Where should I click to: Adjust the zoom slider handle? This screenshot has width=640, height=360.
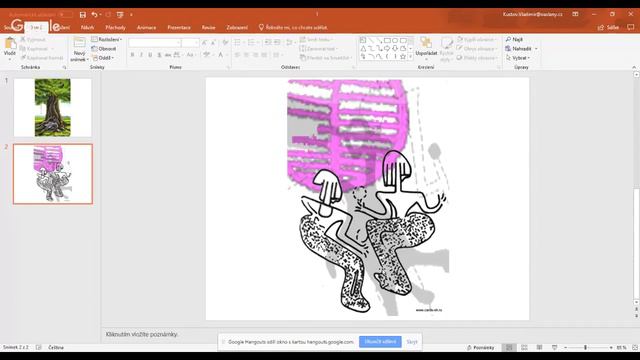point(585,347)
